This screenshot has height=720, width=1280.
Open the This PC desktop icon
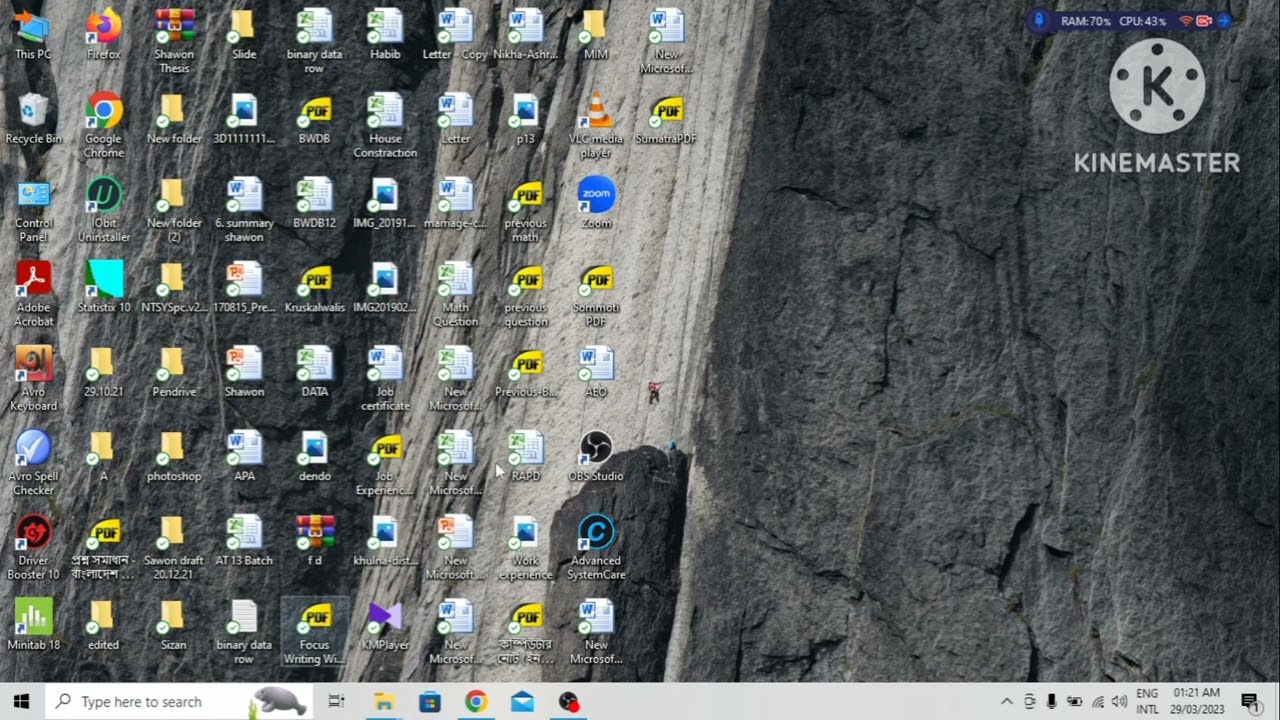33,34
